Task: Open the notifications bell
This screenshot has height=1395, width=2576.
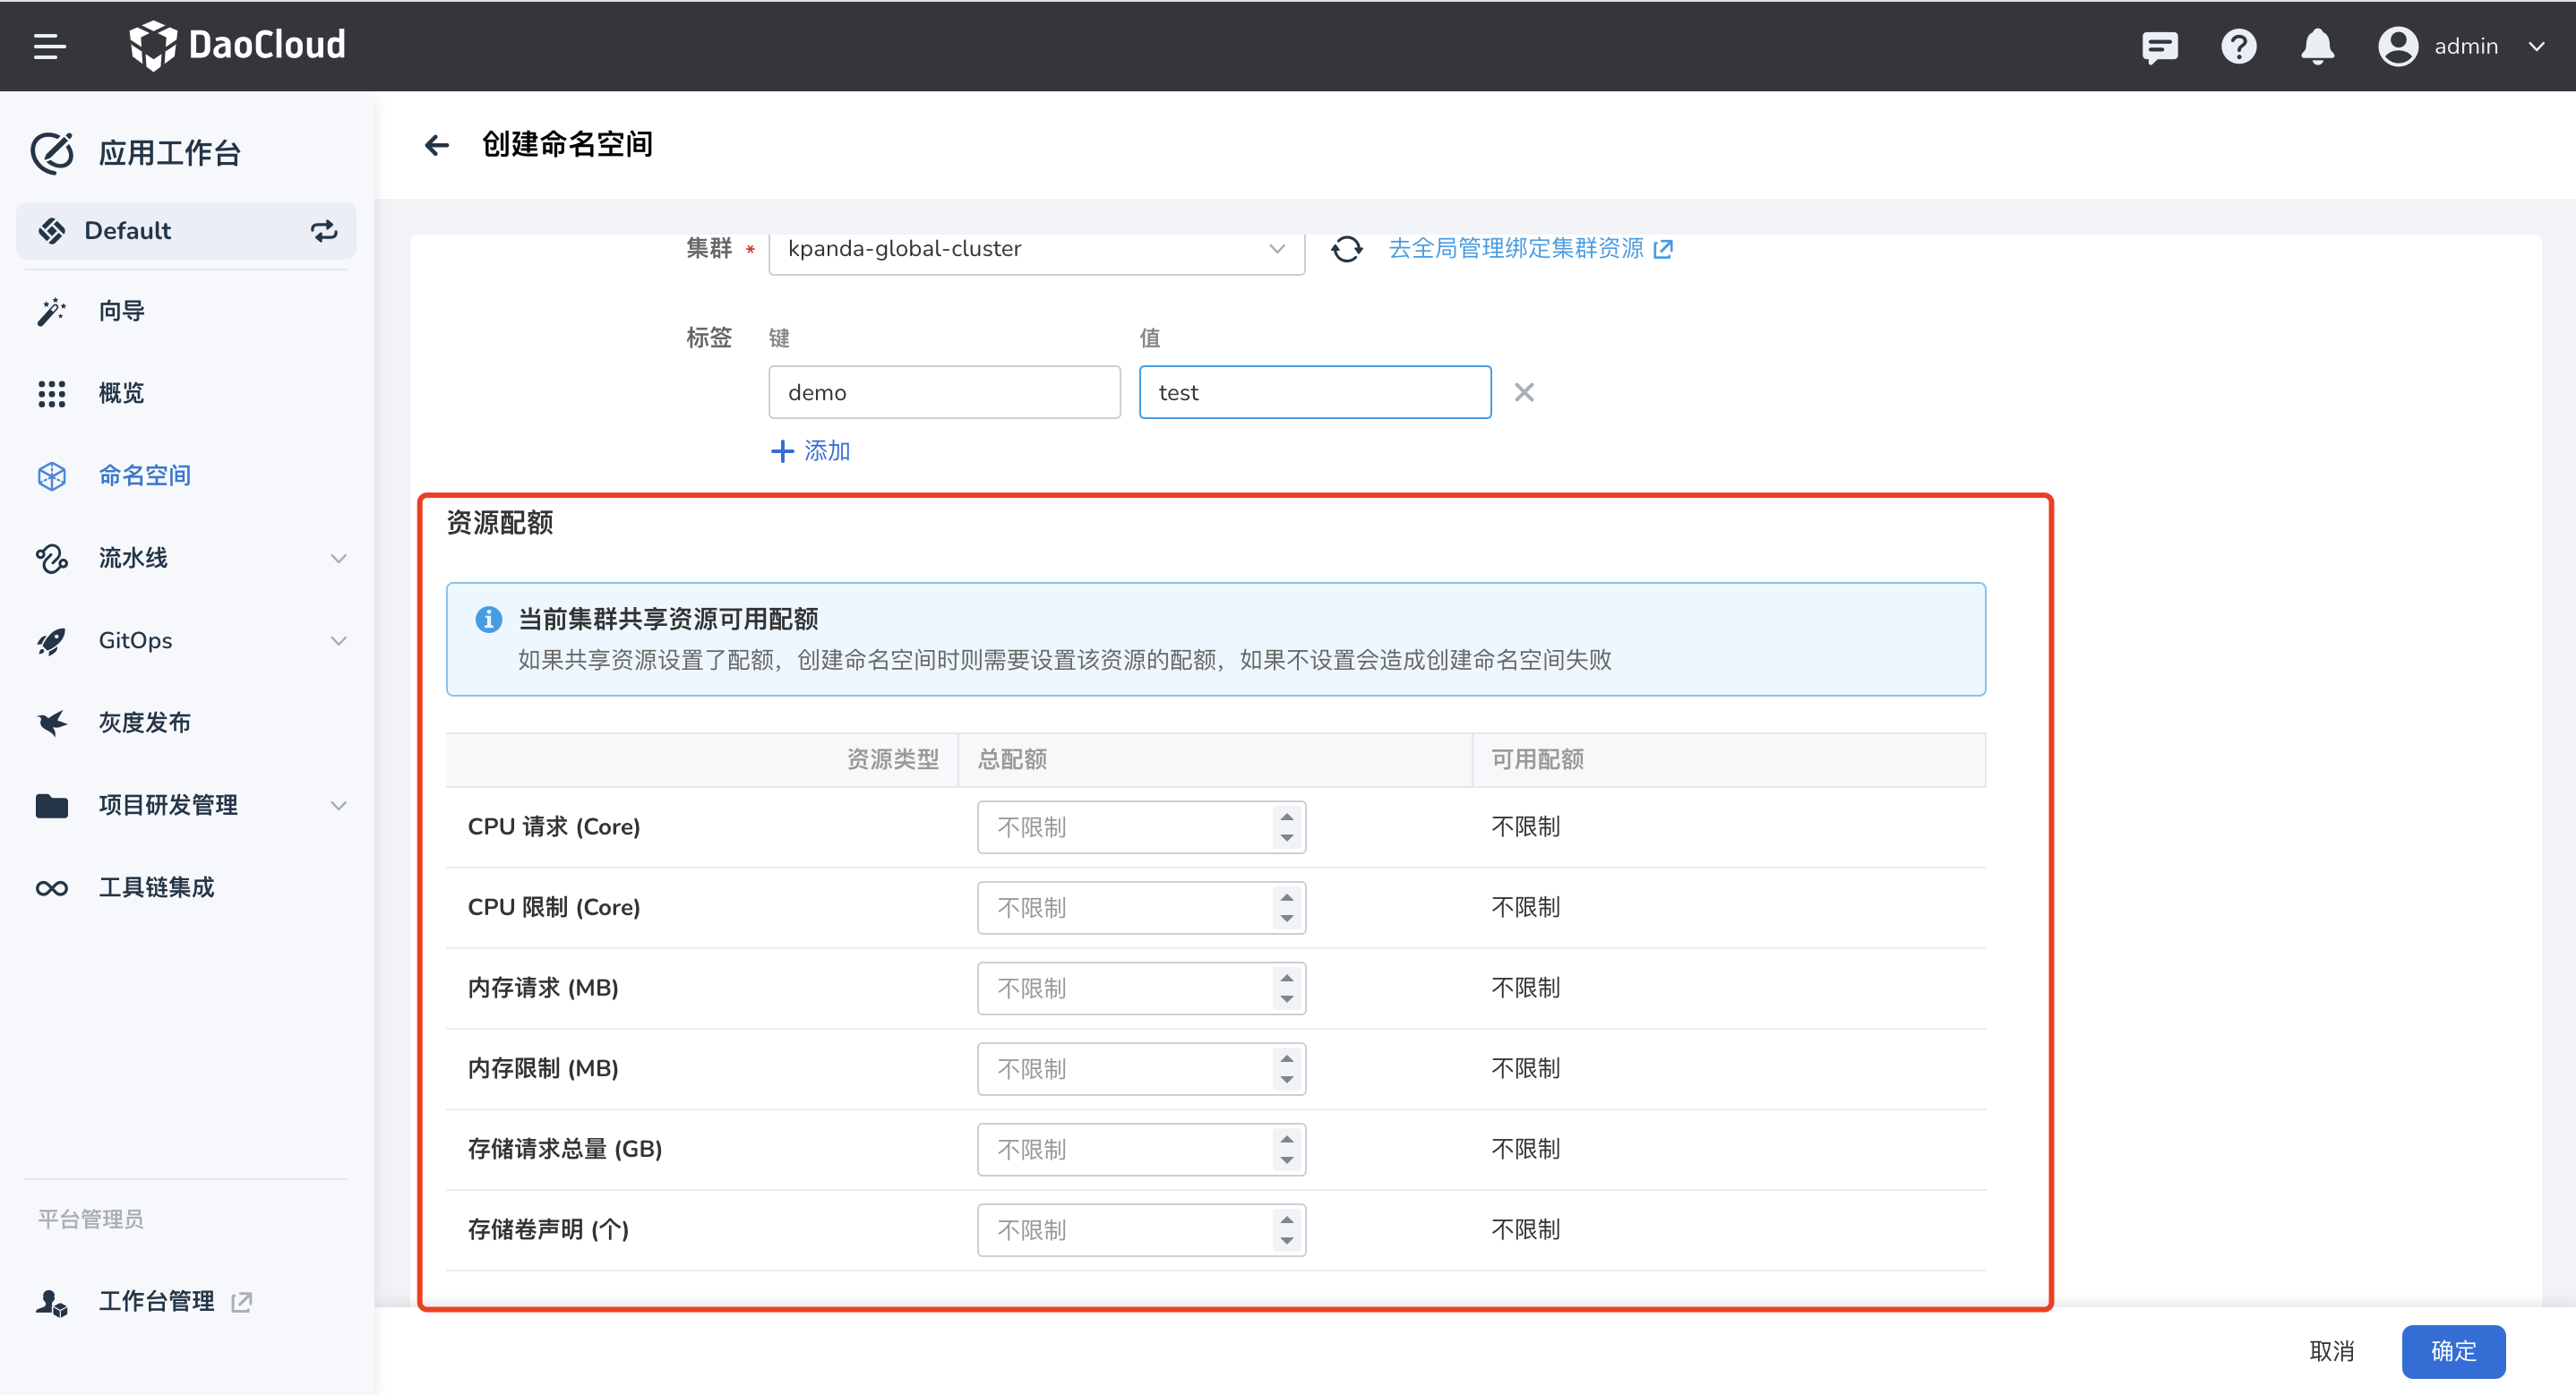Action: (2317, 46)
